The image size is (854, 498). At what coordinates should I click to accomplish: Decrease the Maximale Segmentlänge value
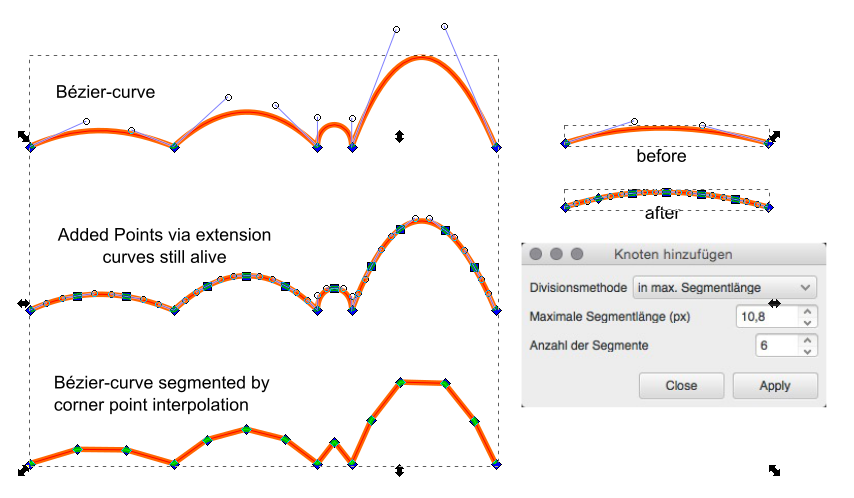(808, 322)
